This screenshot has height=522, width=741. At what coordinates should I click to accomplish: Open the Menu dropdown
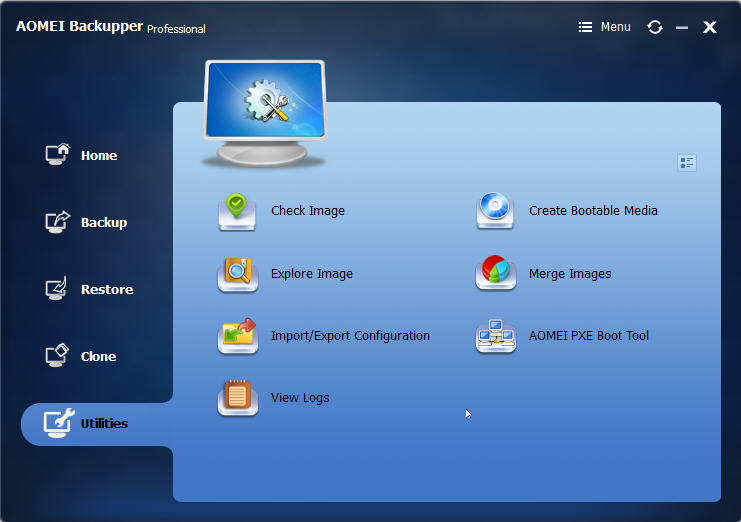(605, 27)
